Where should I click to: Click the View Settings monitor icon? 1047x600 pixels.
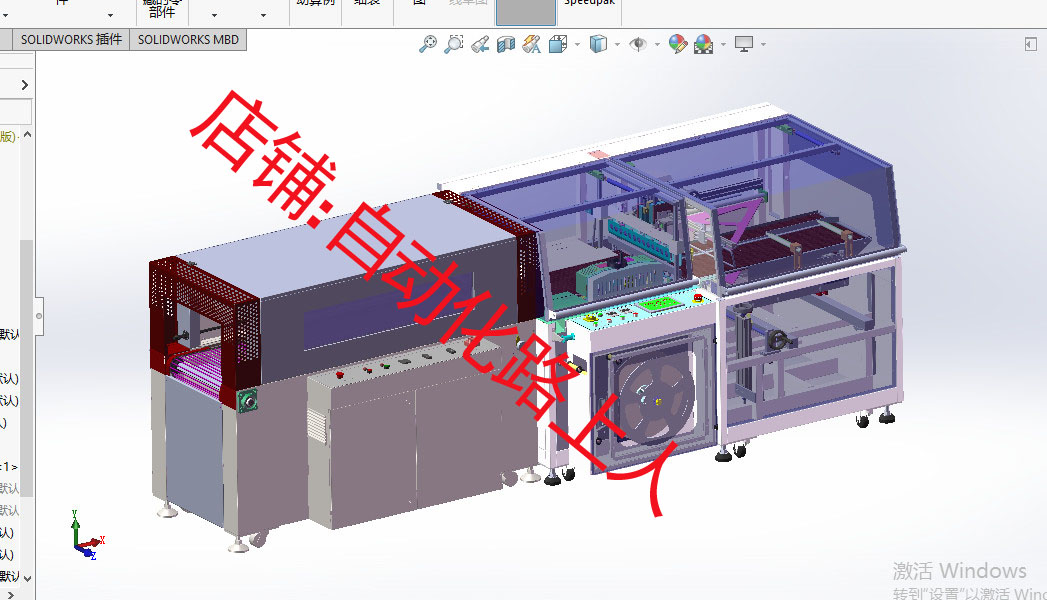744,44
